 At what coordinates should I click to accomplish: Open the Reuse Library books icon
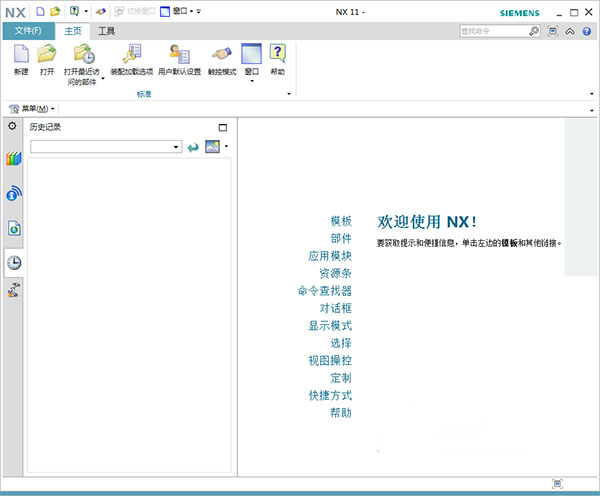point(13,158)
